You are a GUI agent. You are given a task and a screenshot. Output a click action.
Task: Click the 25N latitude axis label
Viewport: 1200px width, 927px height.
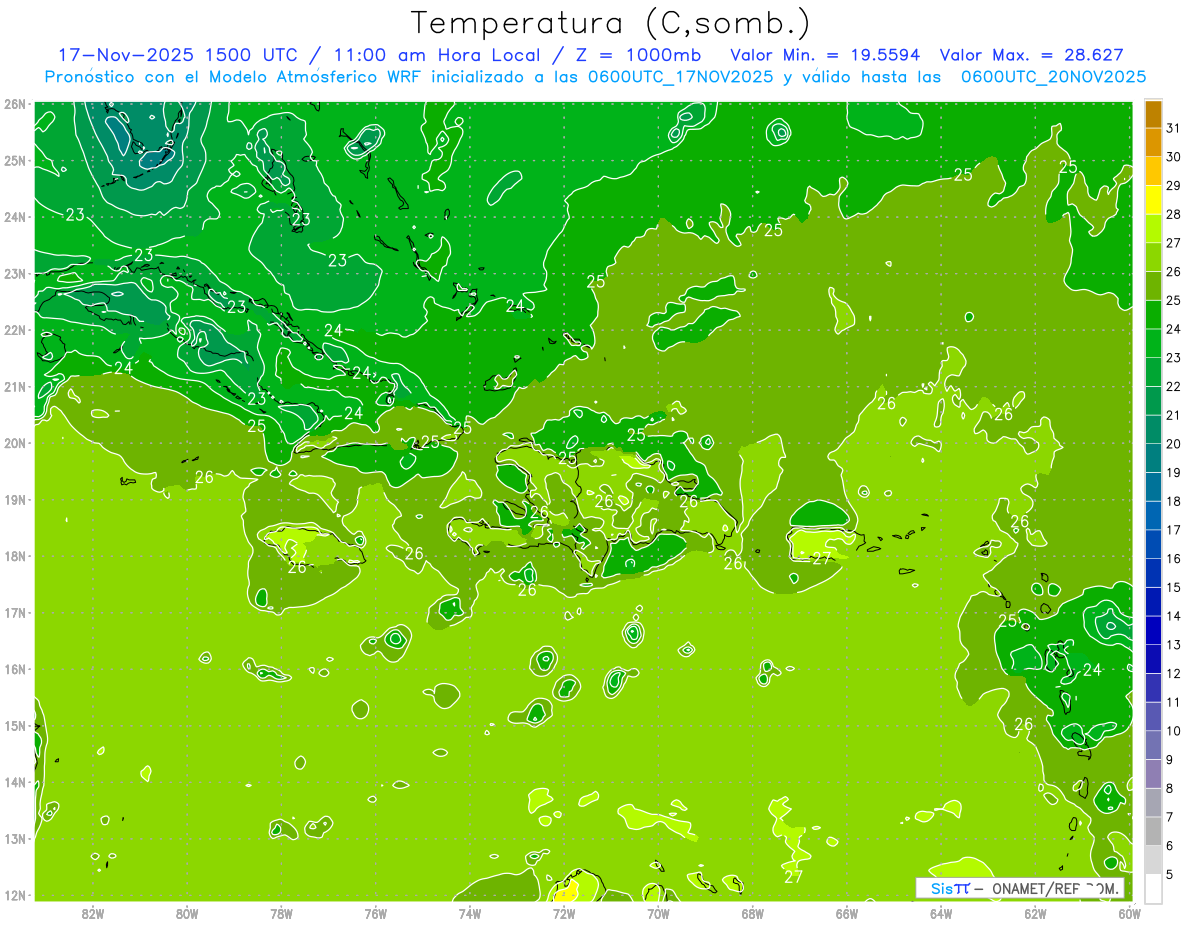[15, 161]
